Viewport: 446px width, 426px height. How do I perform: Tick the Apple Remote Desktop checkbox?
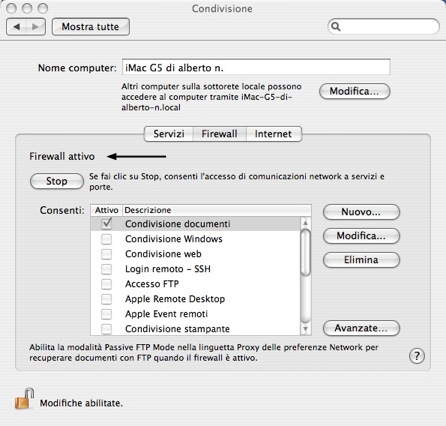106,299
